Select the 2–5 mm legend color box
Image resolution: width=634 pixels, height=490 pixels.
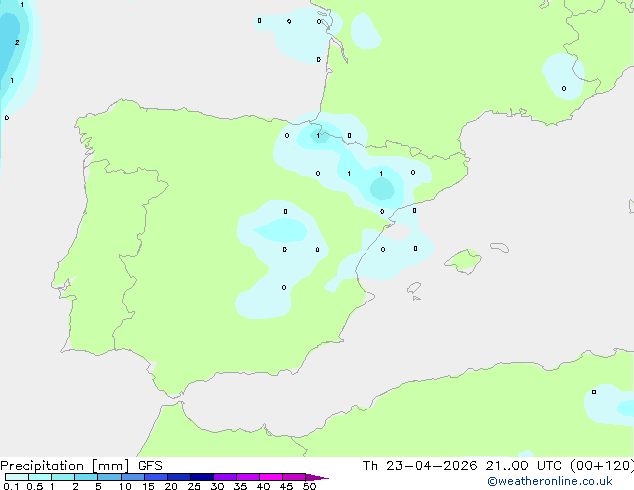coord(86,477)
